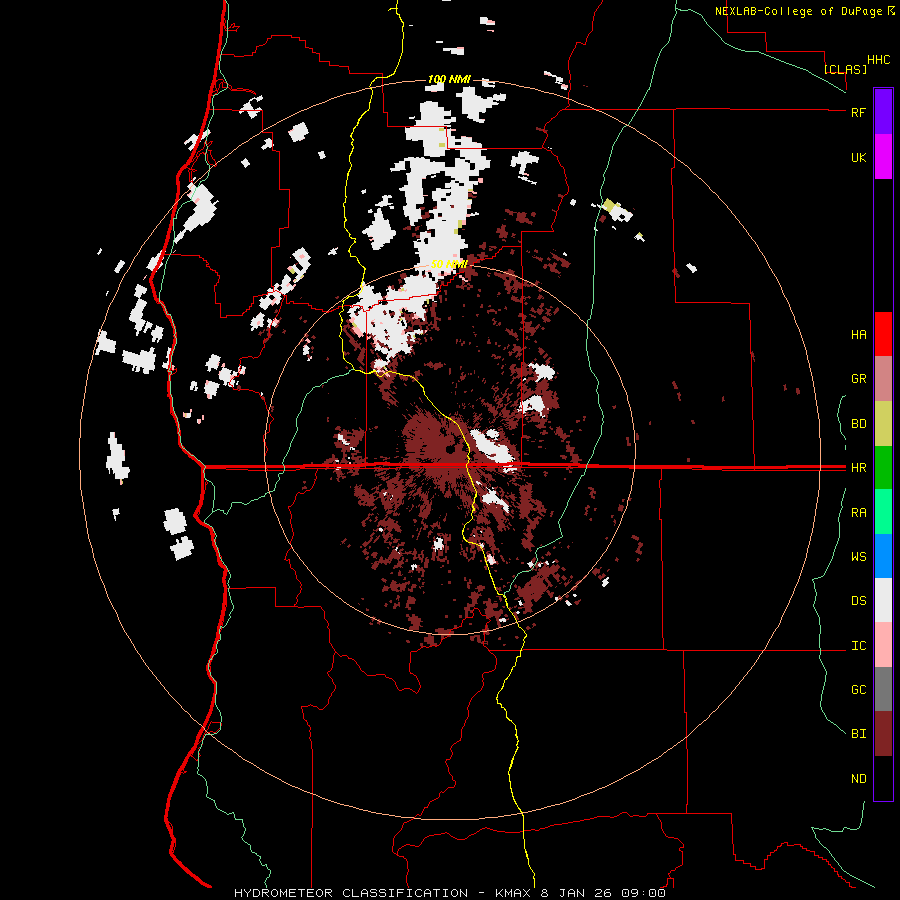Click the 'RA' legend label
Viewport: 900px width, 900px height.
(858, 513)
